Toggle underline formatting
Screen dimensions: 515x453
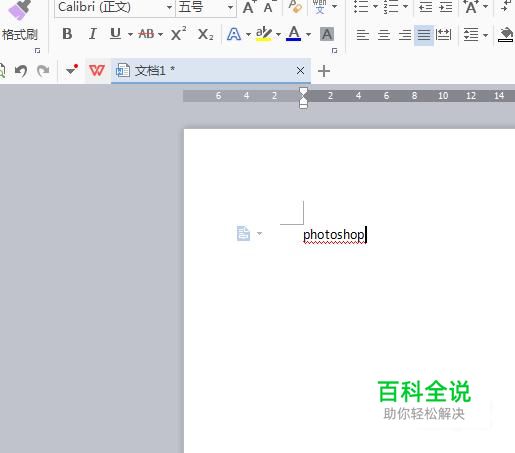click(x=115, y=34)
